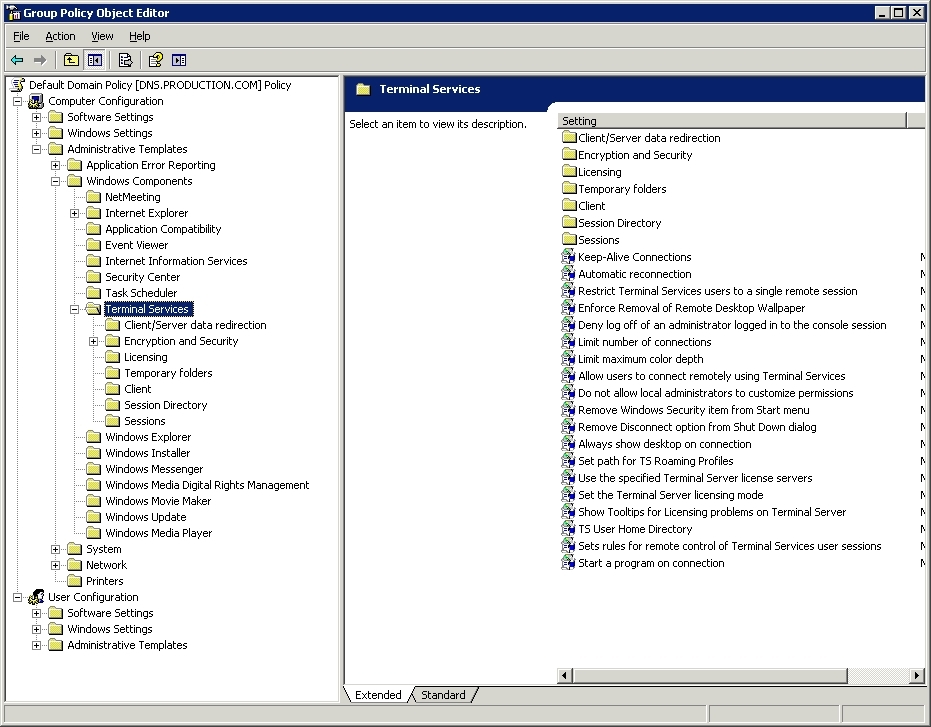Open the Licensing folder in the settings list
This screenshot has height=727, width=931.
pyautogui.click(x=599, y=172)
